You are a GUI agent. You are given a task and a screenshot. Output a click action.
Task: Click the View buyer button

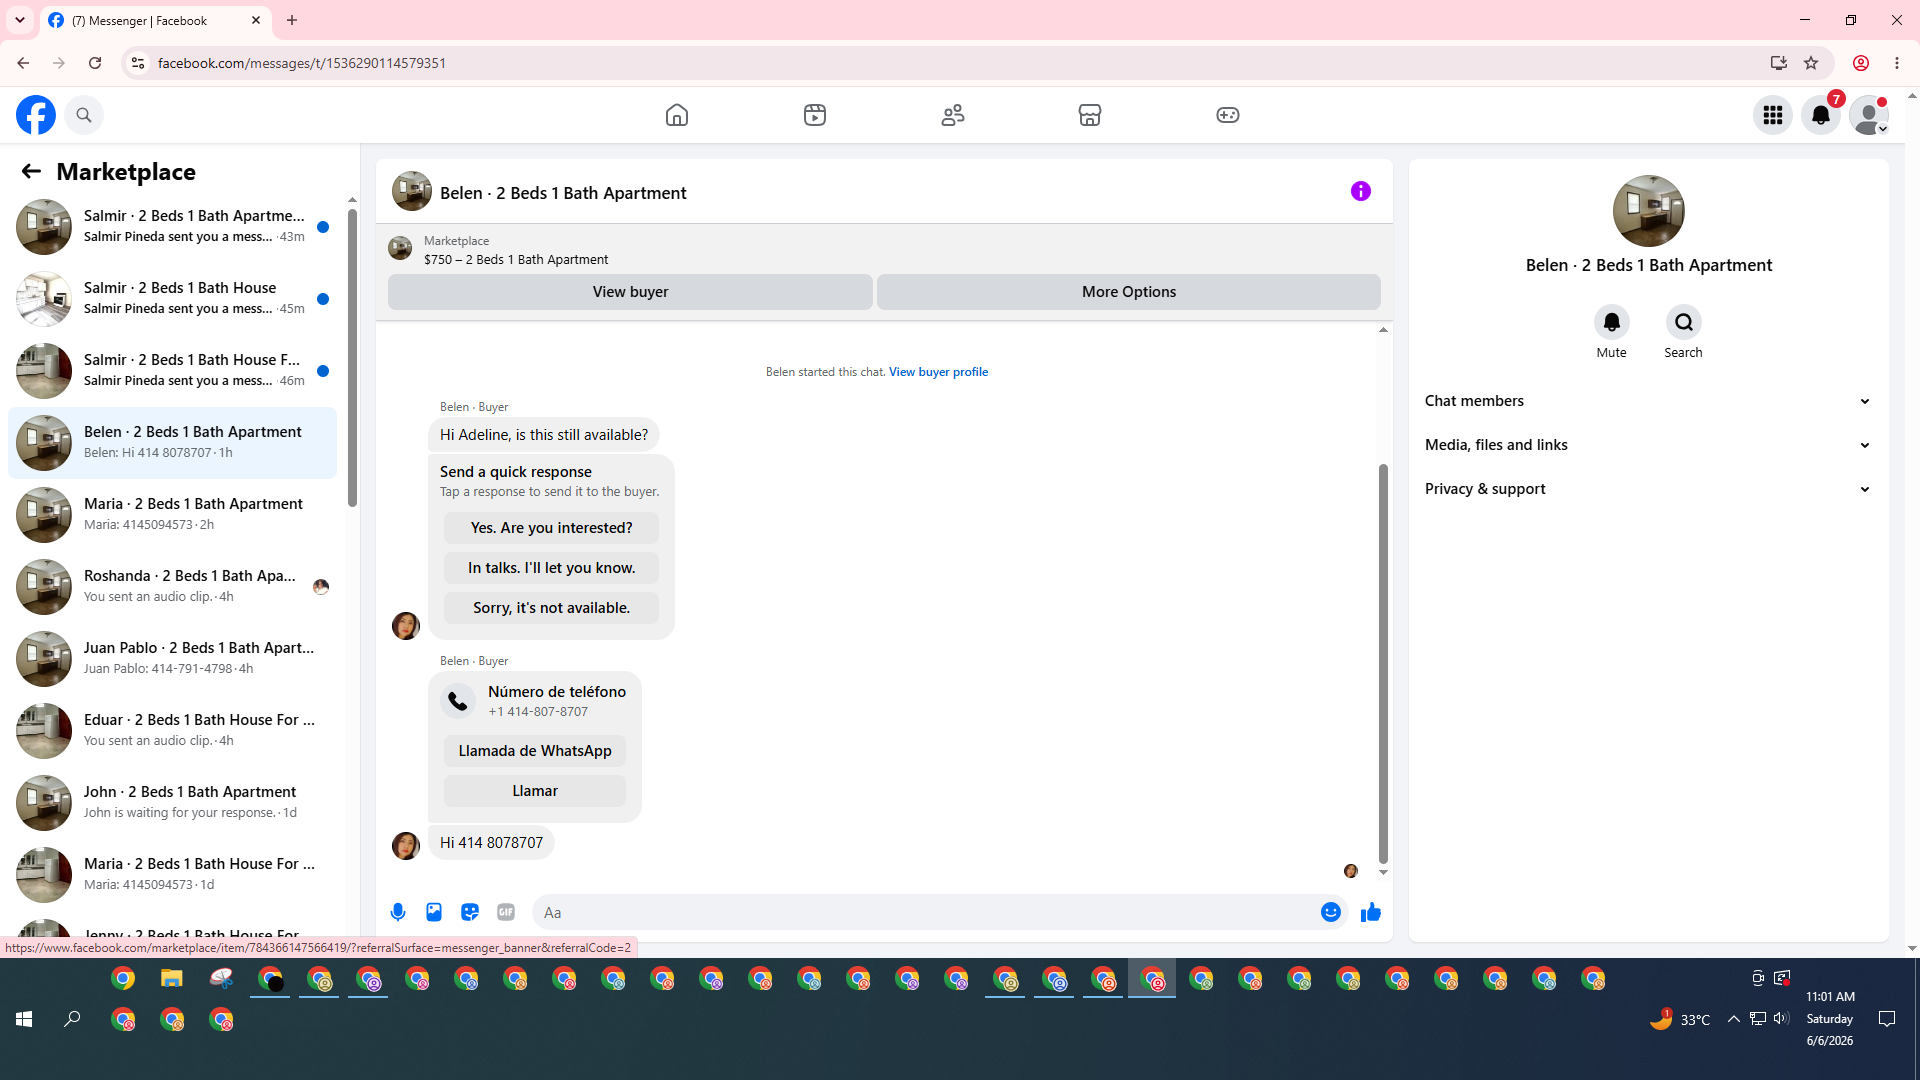point(630,292)
